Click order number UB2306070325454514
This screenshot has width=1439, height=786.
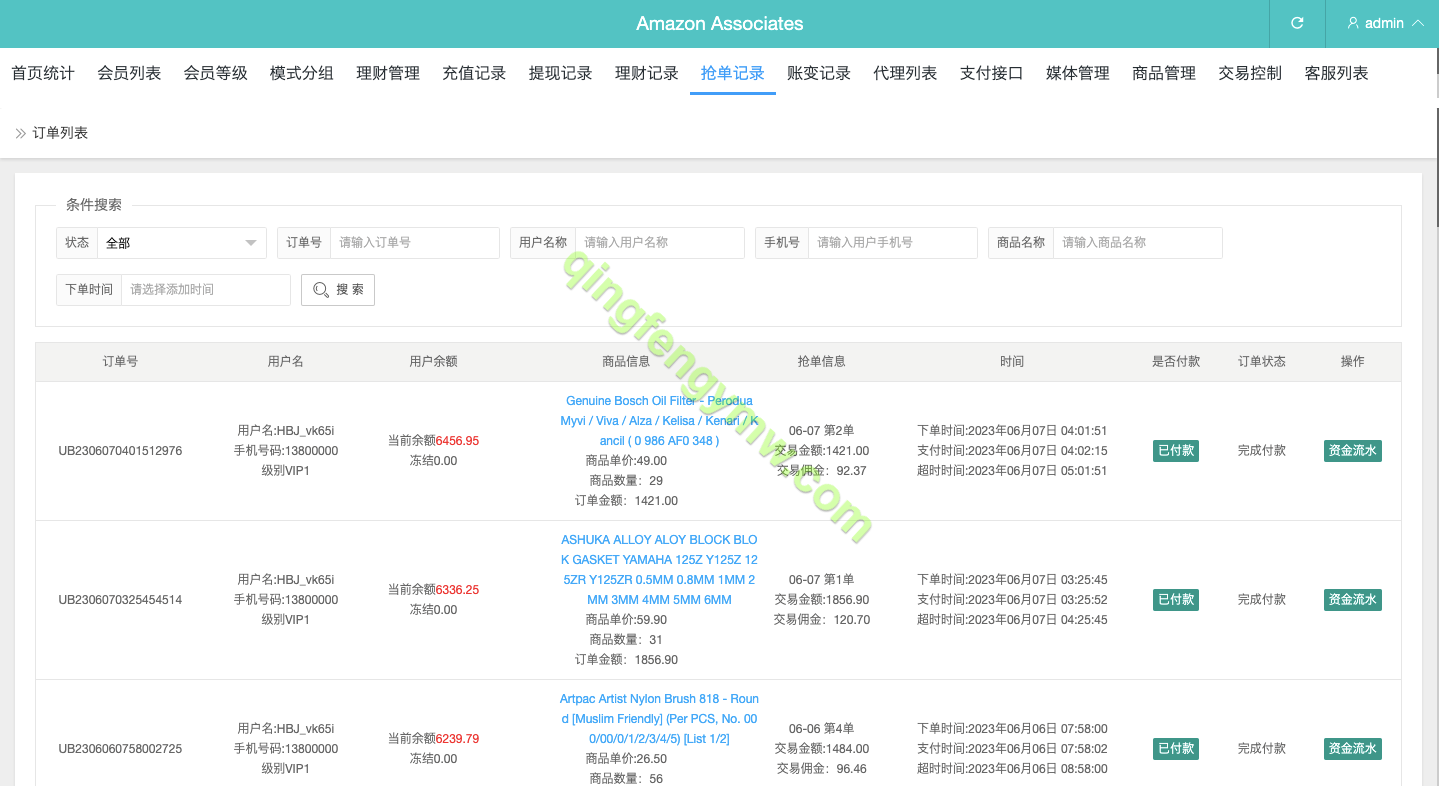(x=120, y=600)
